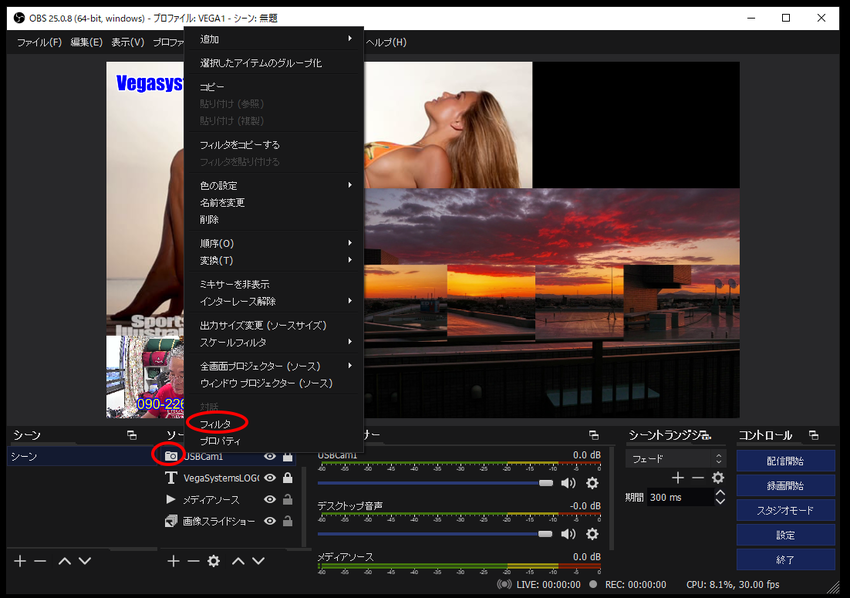Image resolution: width=850 pixels, height=598 pixels.
Task: Move source down arrow
Action: click(x=259, y=561)
